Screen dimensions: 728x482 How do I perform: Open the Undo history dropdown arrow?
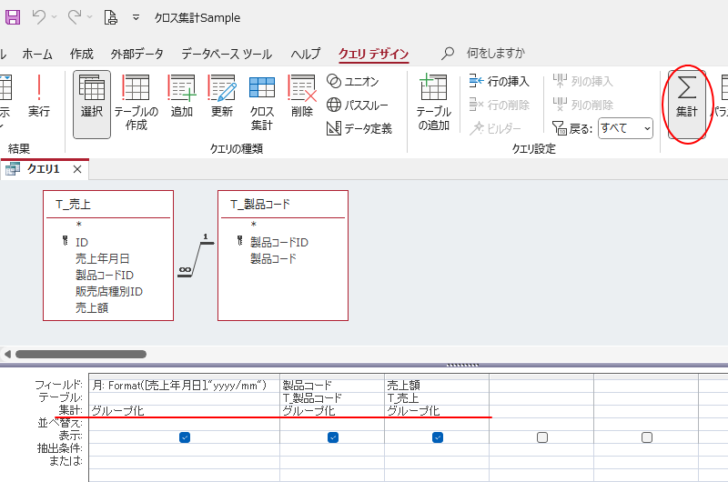point(54,17)
